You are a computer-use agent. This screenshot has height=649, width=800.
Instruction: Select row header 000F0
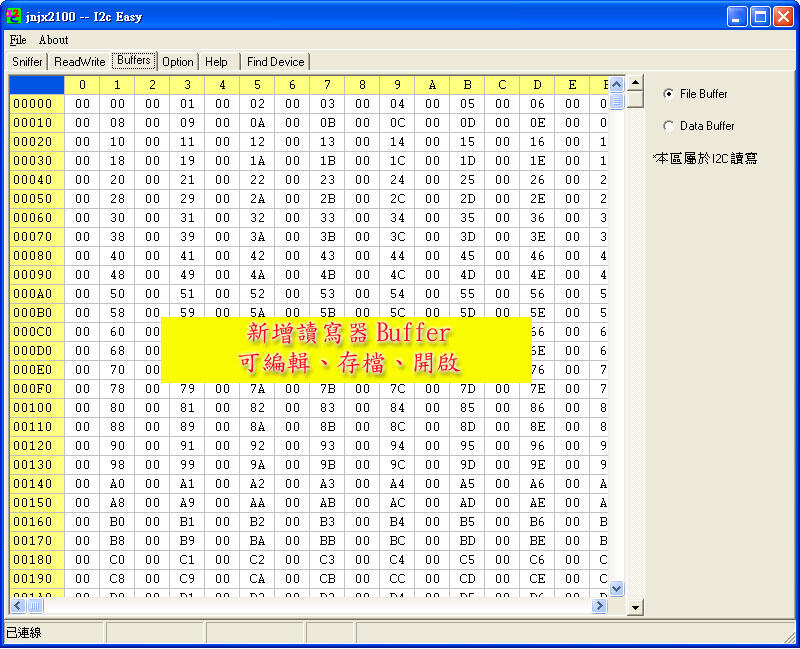pyautogui.click(x=37, y=389)
